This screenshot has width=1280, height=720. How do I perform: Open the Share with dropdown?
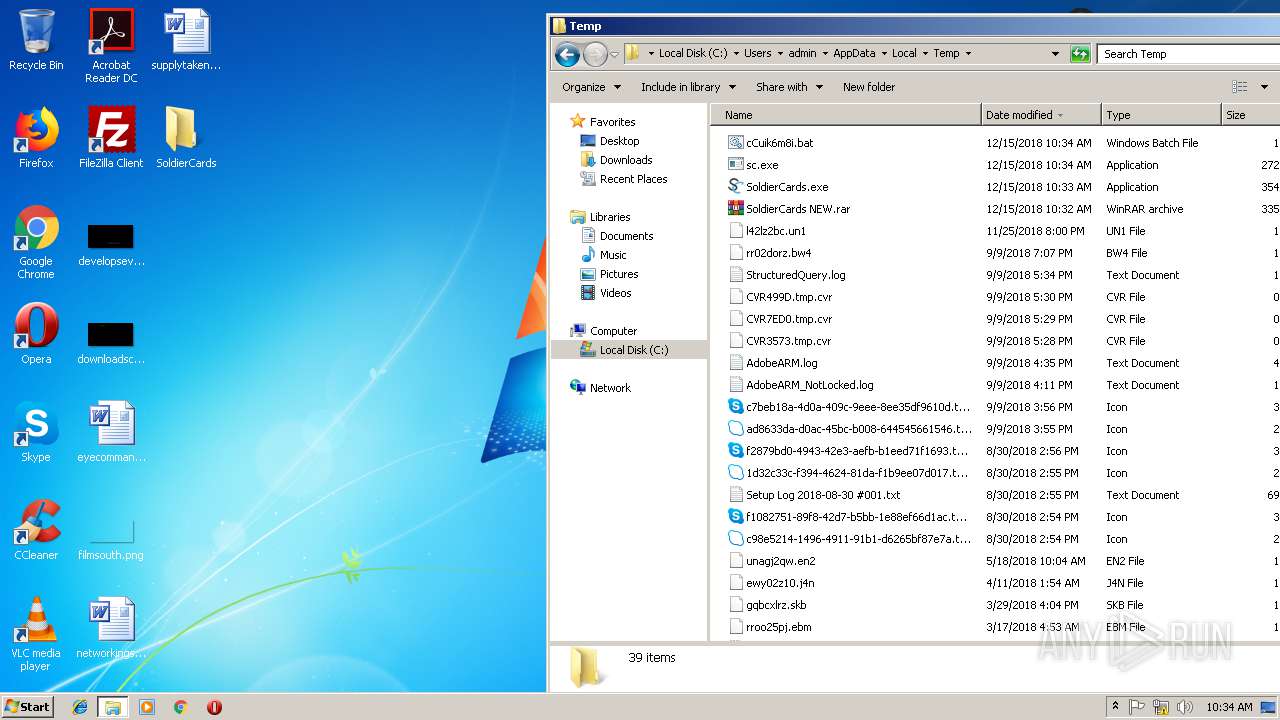pos(789,87)
